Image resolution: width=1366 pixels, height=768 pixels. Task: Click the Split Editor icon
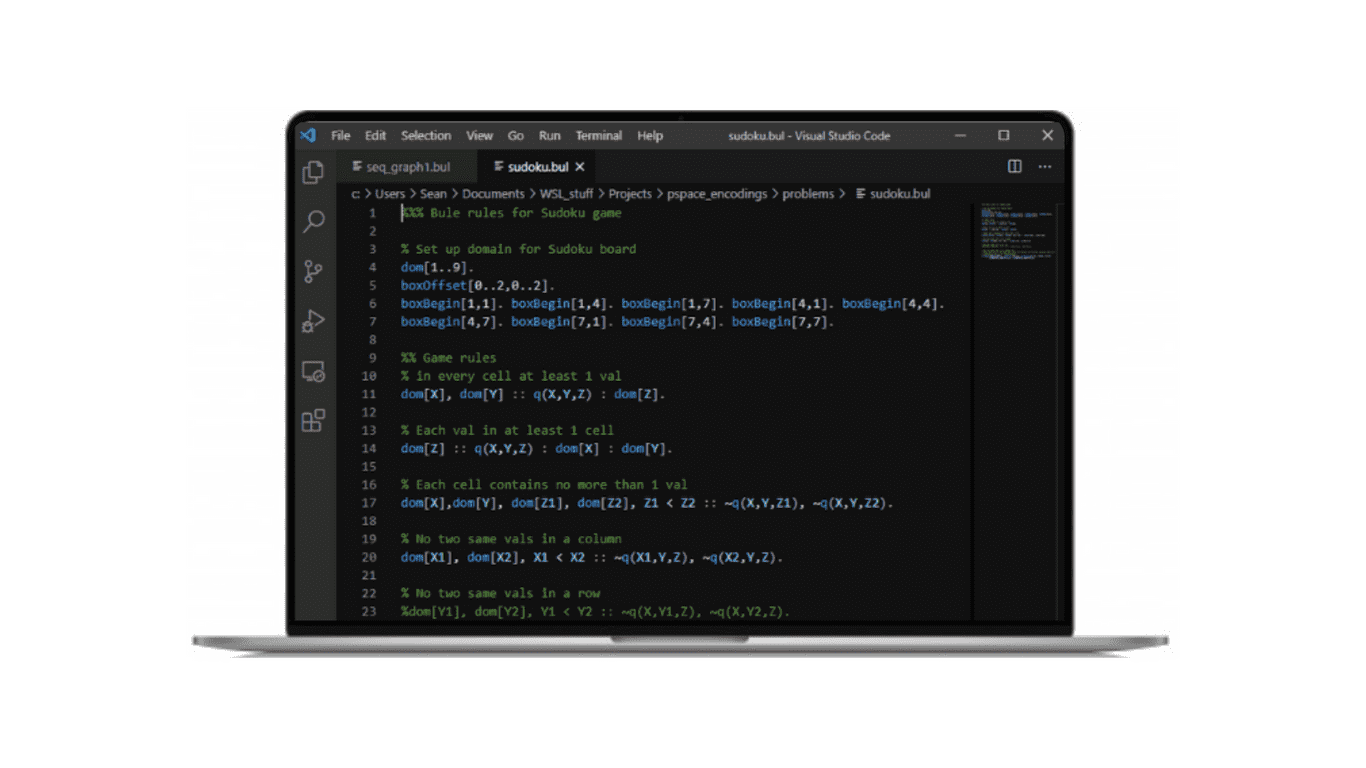pos(1013,166)
